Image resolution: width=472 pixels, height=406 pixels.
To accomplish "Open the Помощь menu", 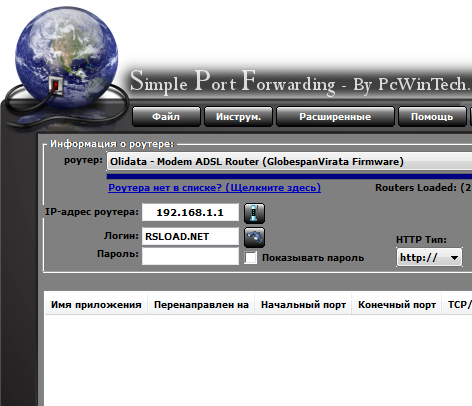I will point(432,117).
